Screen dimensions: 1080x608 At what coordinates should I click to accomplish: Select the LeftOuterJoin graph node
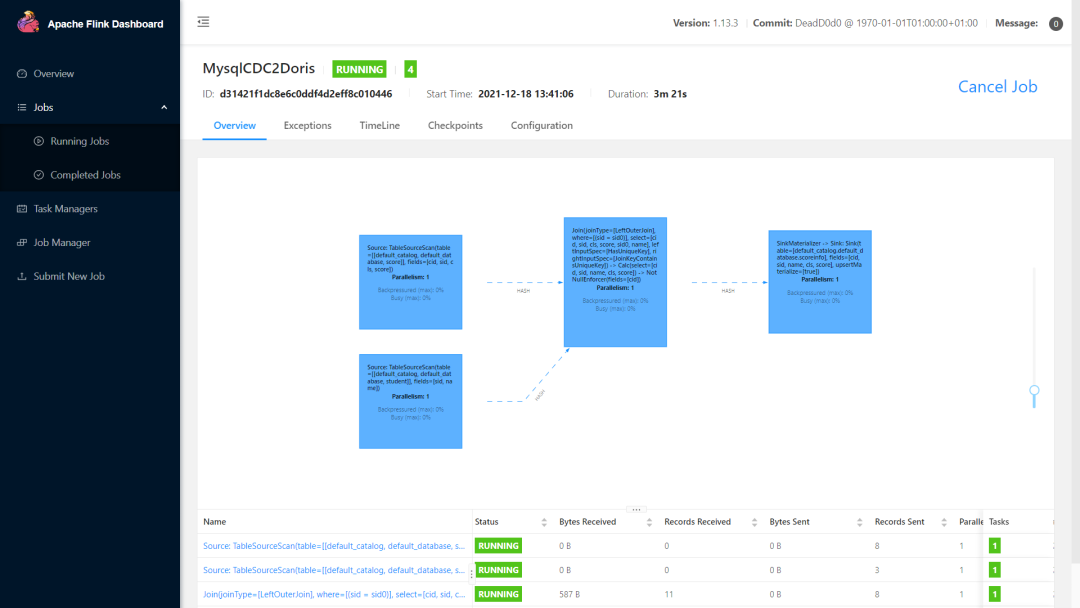tap(615, 282)
